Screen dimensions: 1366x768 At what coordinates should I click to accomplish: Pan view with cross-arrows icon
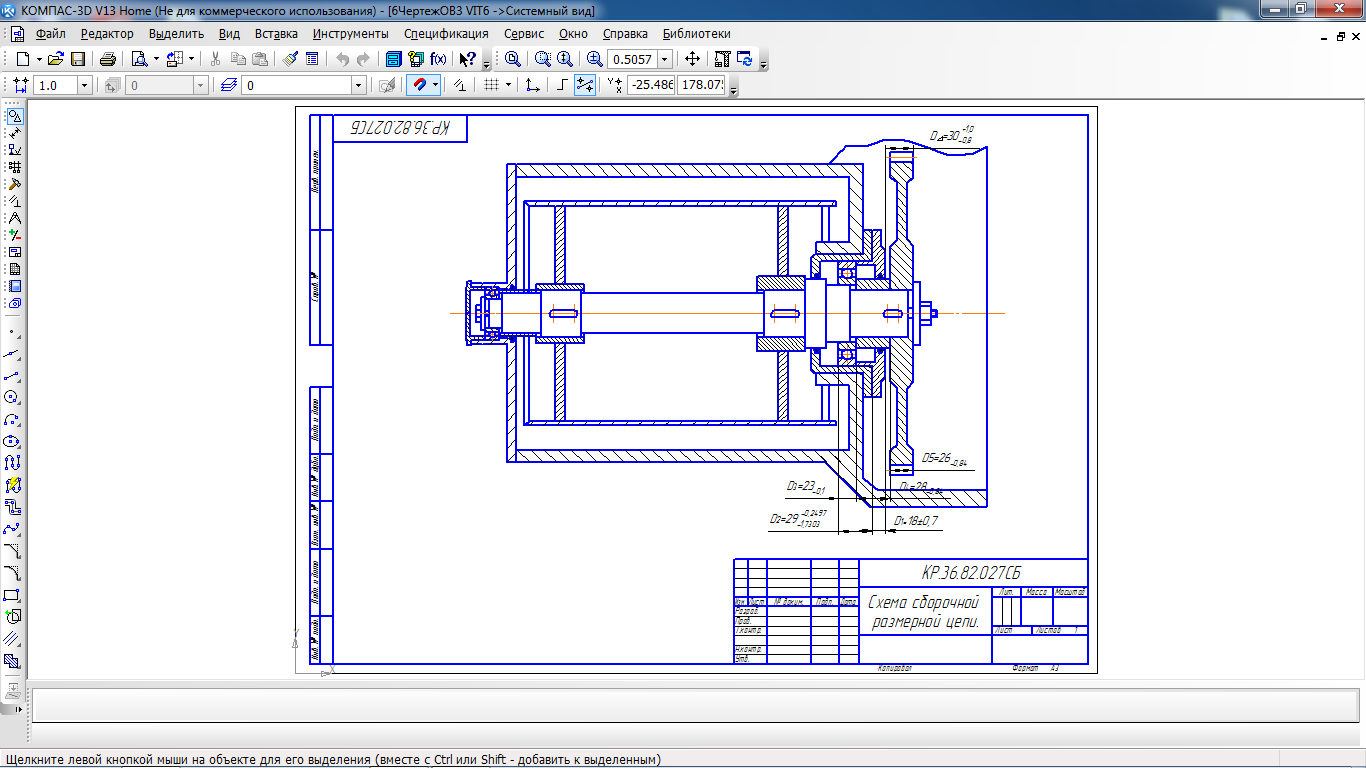click(x=692, y=59)
